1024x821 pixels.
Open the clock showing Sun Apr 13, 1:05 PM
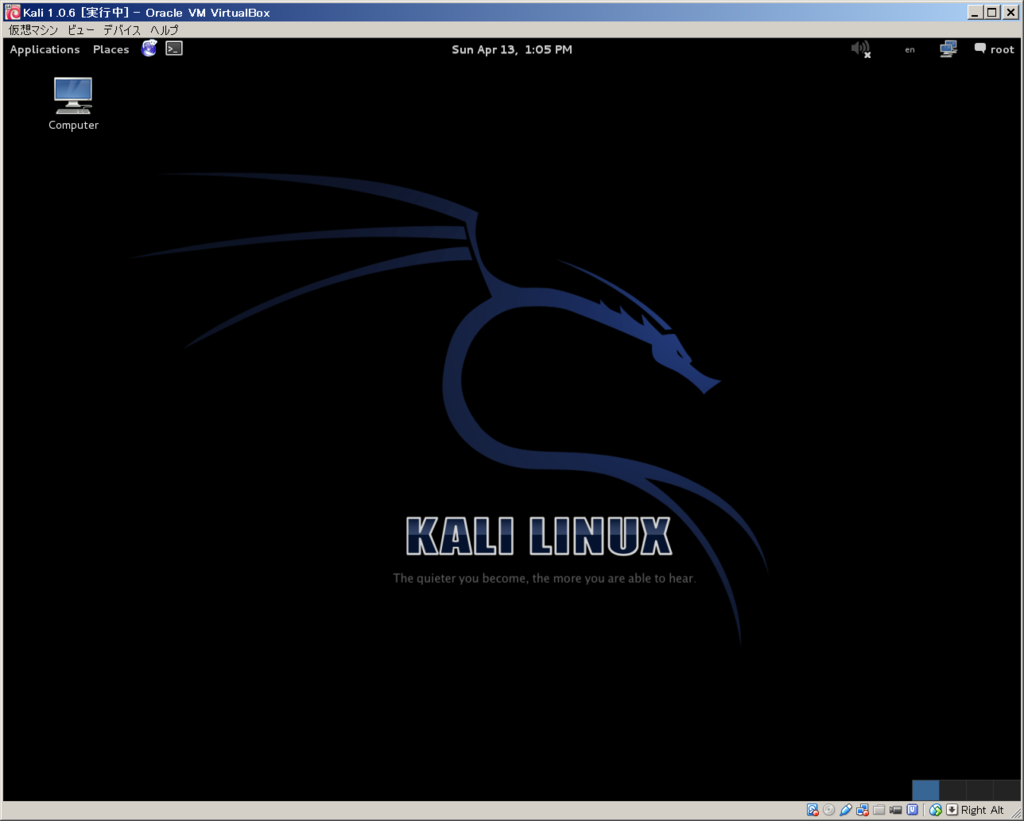pos(511,49)
